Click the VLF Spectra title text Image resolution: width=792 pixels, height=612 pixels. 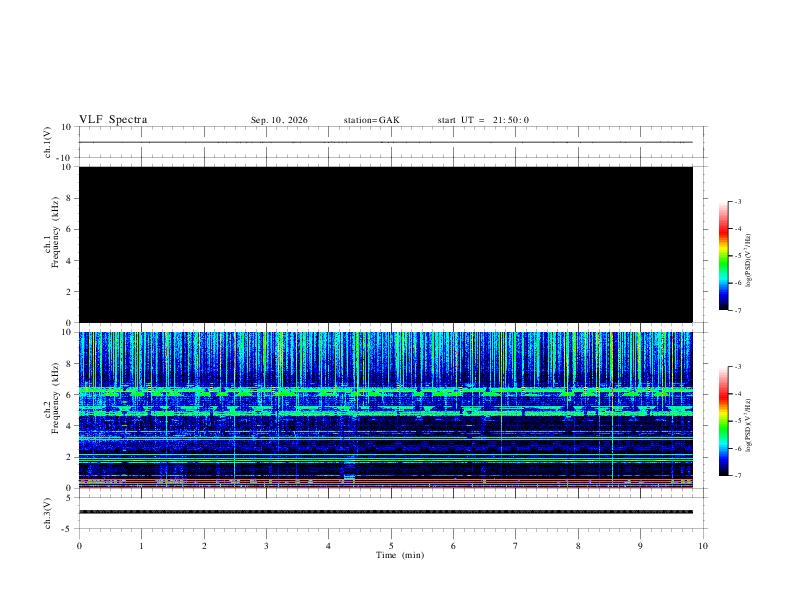point(113,120)
